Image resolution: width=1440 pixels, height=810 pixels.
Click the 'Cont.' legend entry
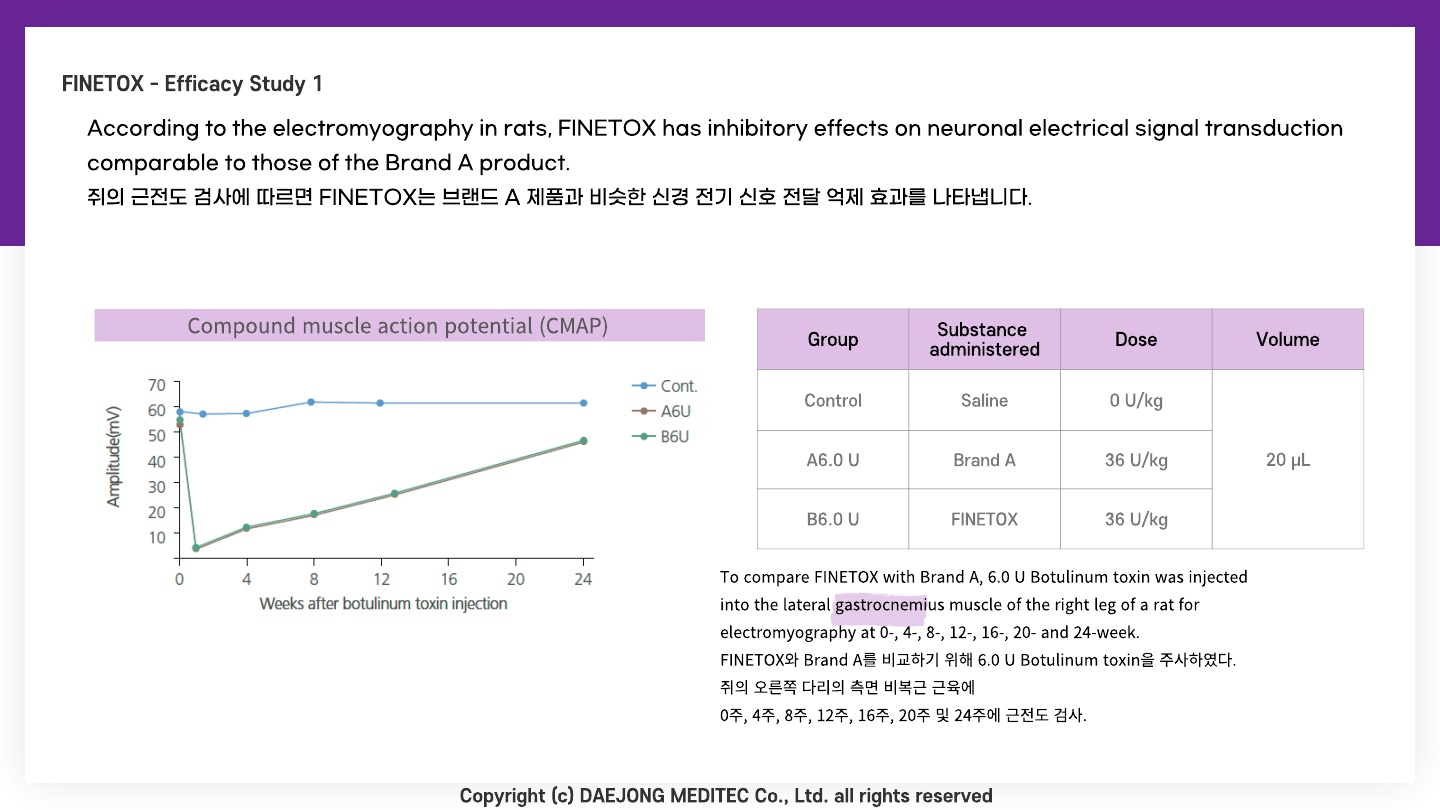coord(665,386)
